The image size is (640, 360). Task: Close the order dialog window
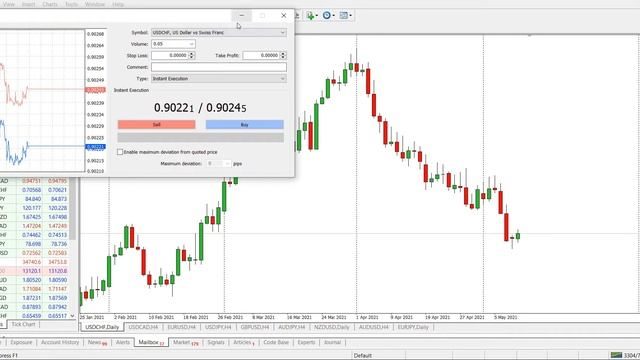(x=284, y=16)
